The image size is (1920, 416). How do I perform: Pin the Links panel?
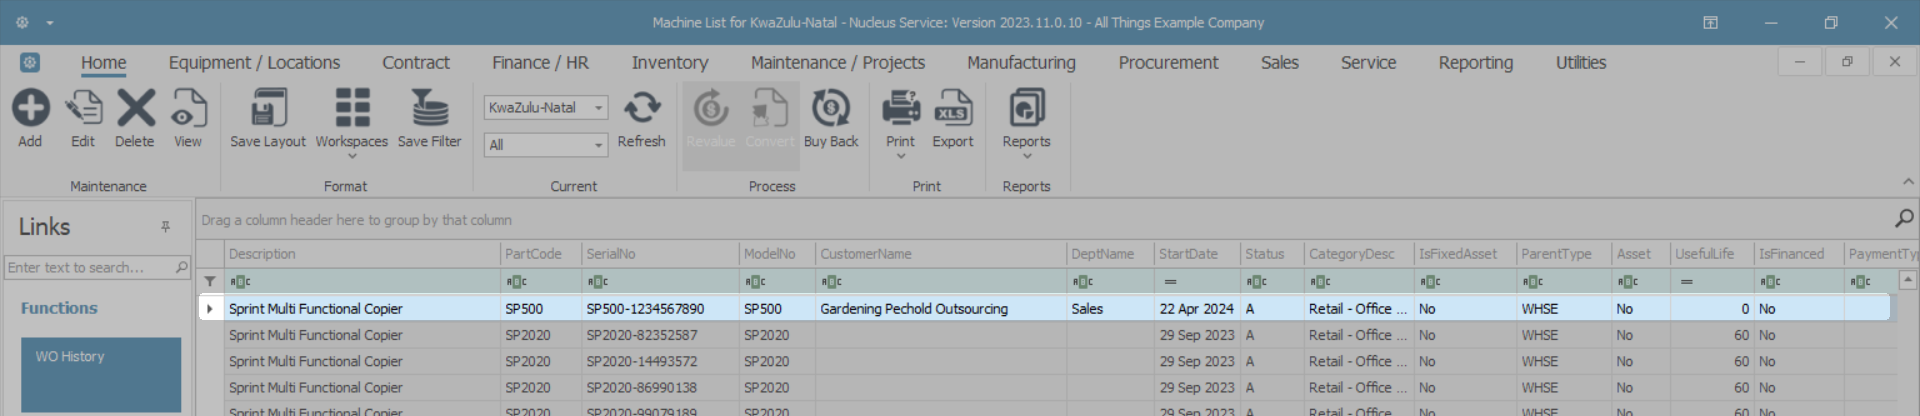(166, 227)
